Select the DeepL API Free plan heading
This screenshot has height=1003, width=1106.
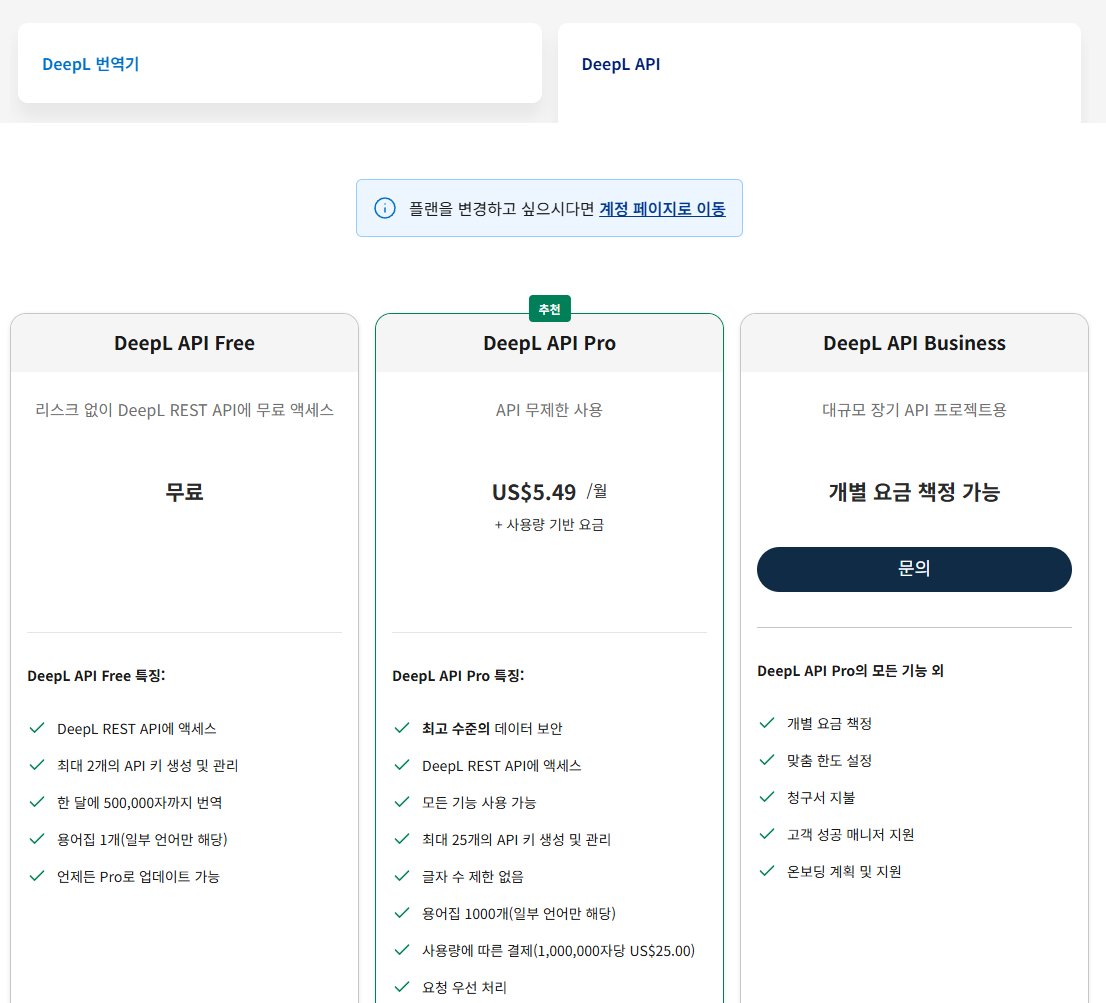pyautogui.click(x=184, y=343)
